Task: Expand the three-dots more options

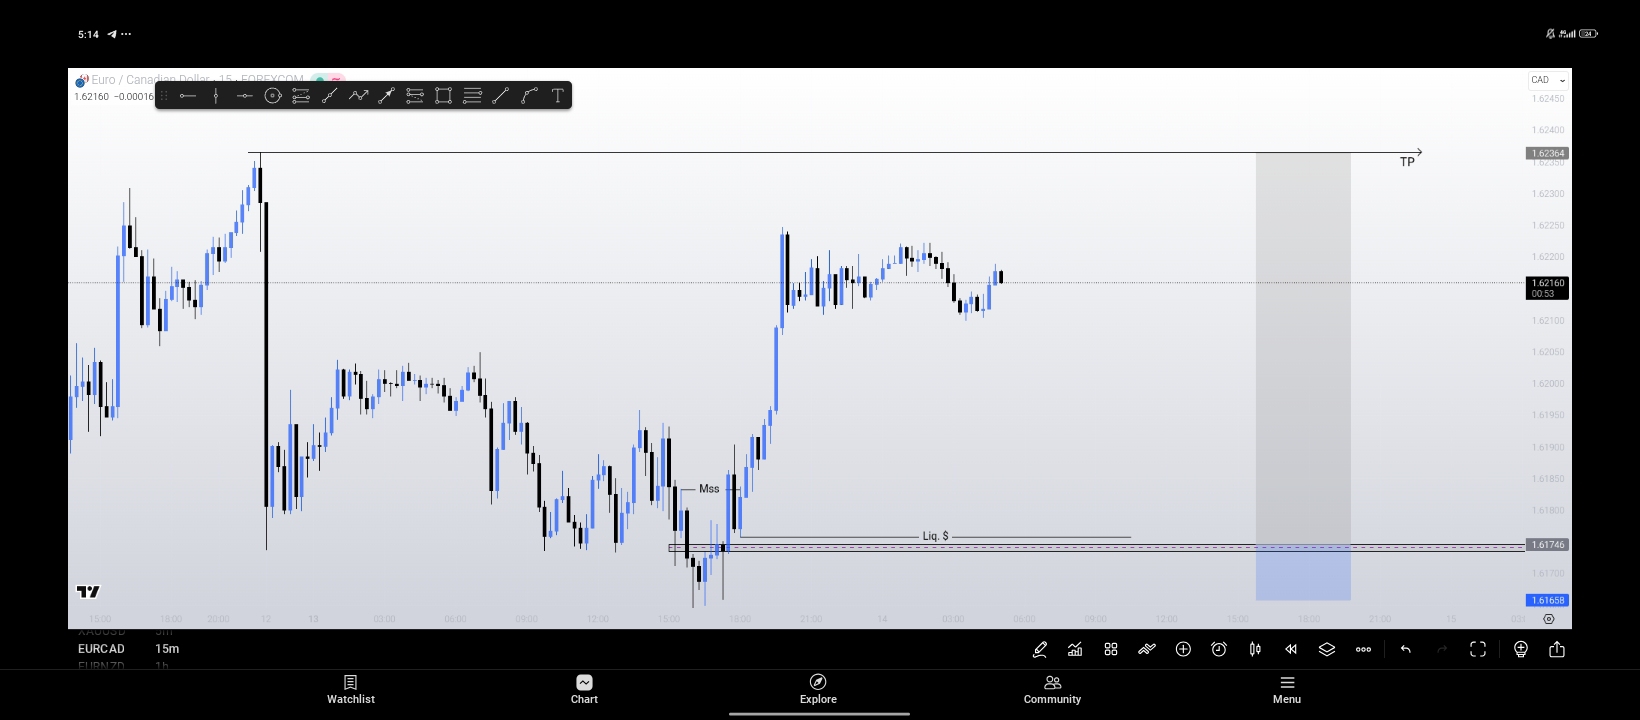Action: click(1363, 649)
